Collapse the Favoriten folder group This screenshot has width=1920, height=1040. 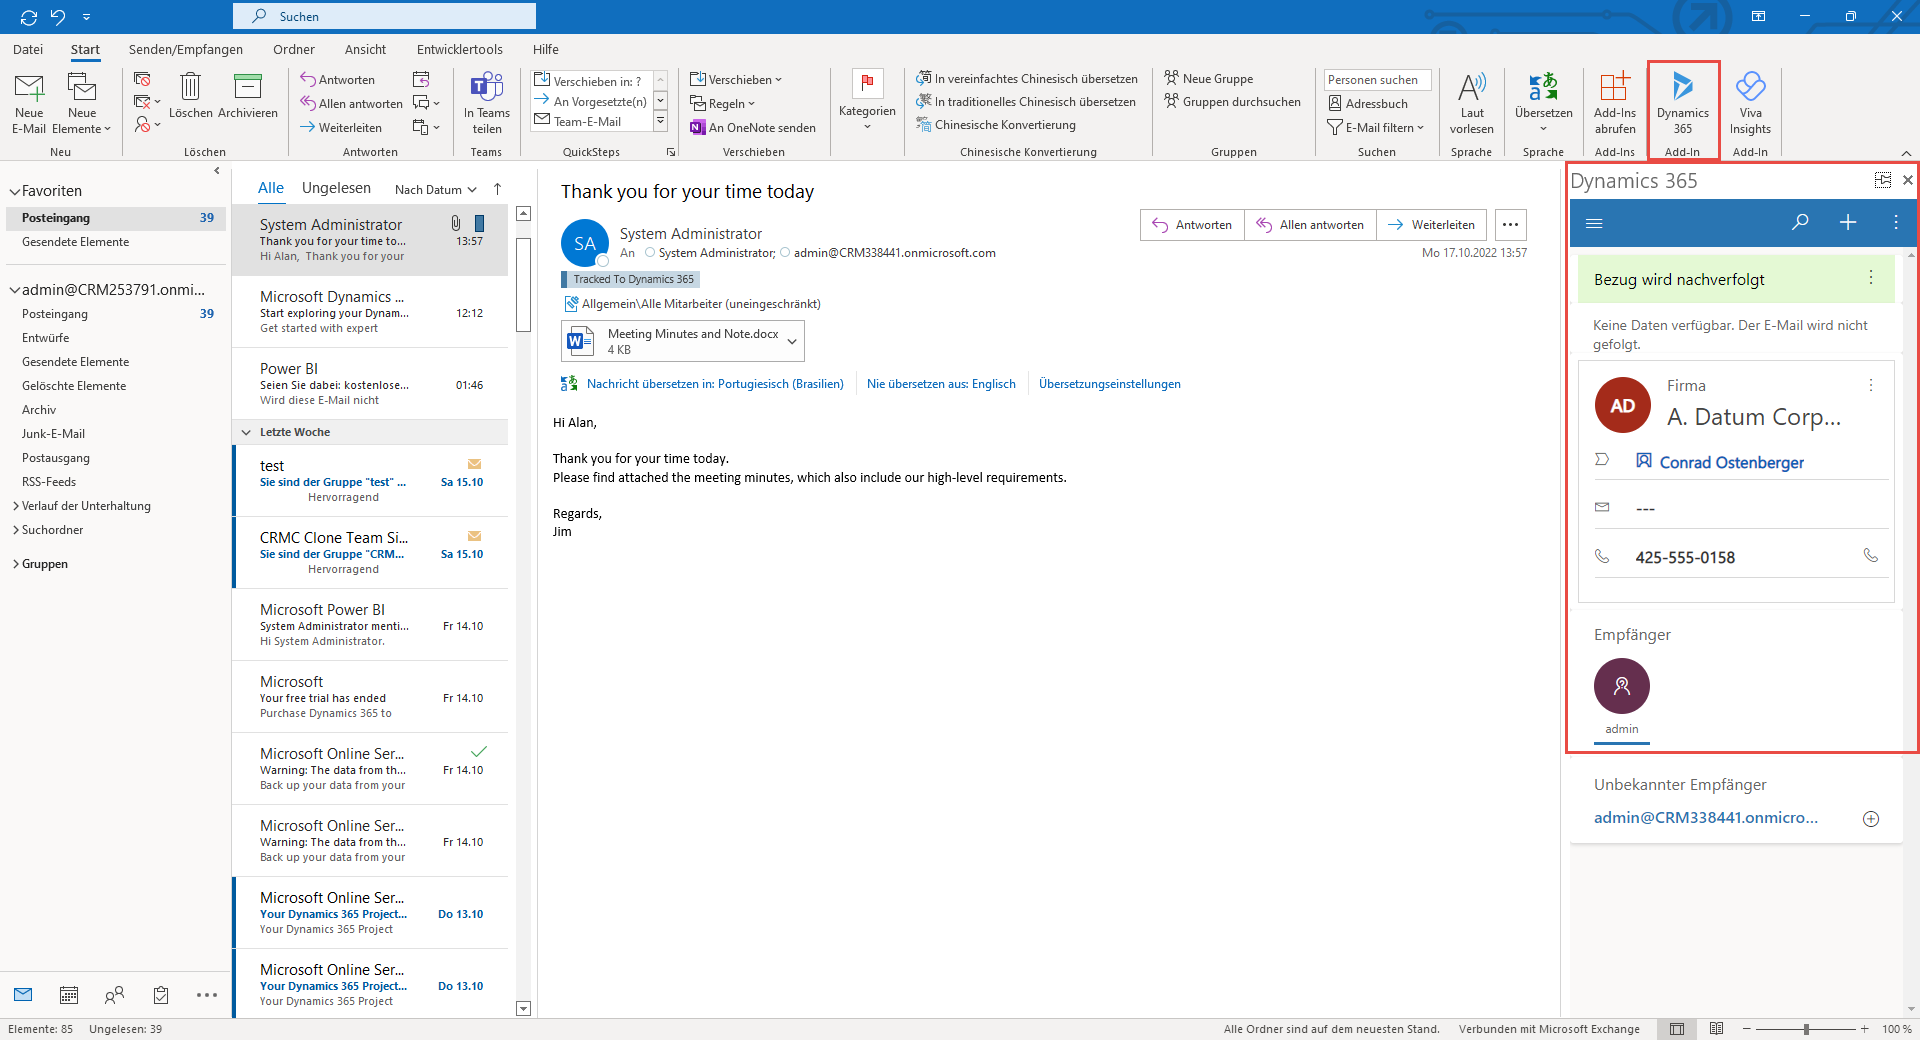14,191
